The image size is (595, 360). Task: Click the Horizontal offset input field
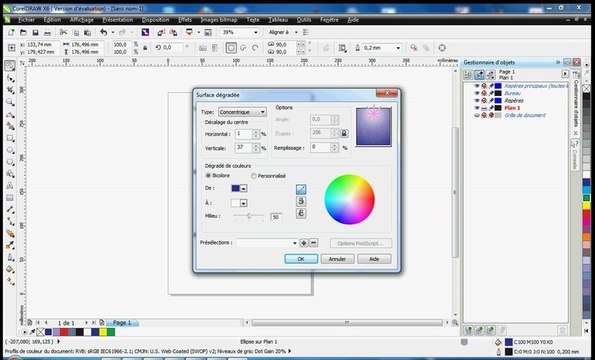pyautogui.click(x=244, y=134)
